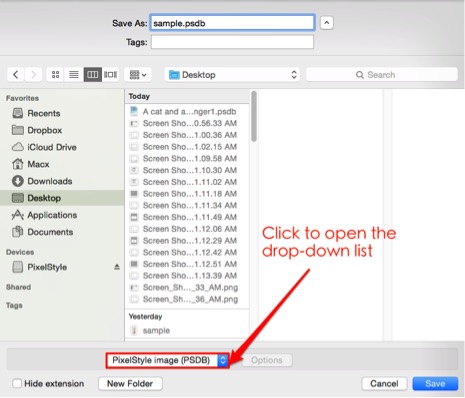Click the Recents clock icon
This screenshot has width=465, height=398.
click(x=18, y=113)
